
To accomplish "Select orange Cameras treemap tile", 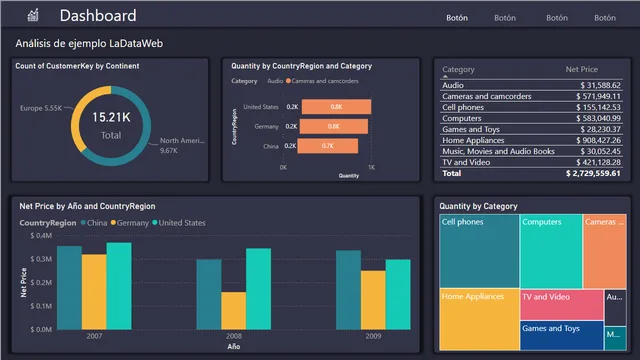I will click(605, 251).
